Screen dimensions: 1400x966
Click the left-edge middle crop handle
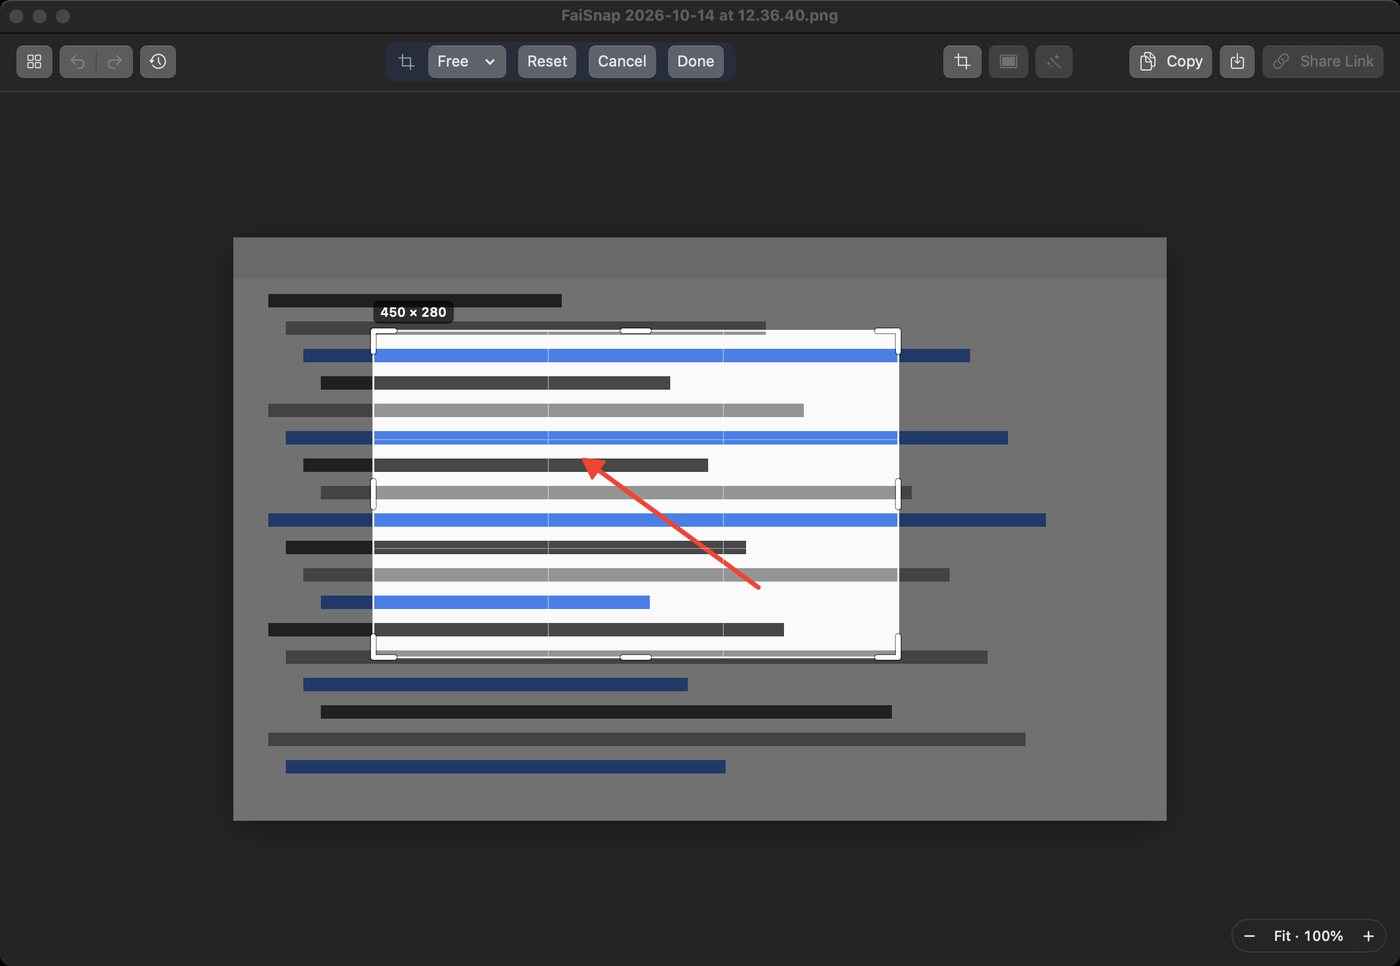click(374, 494)
